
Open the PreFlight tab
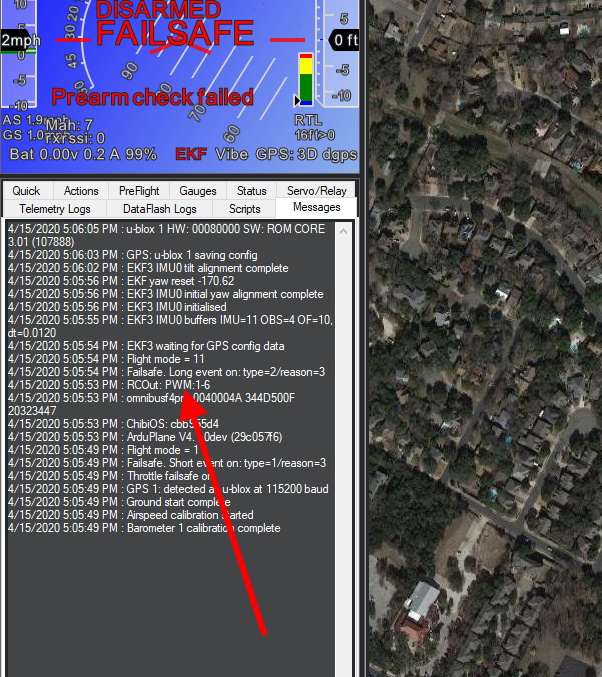click(138, 191)
